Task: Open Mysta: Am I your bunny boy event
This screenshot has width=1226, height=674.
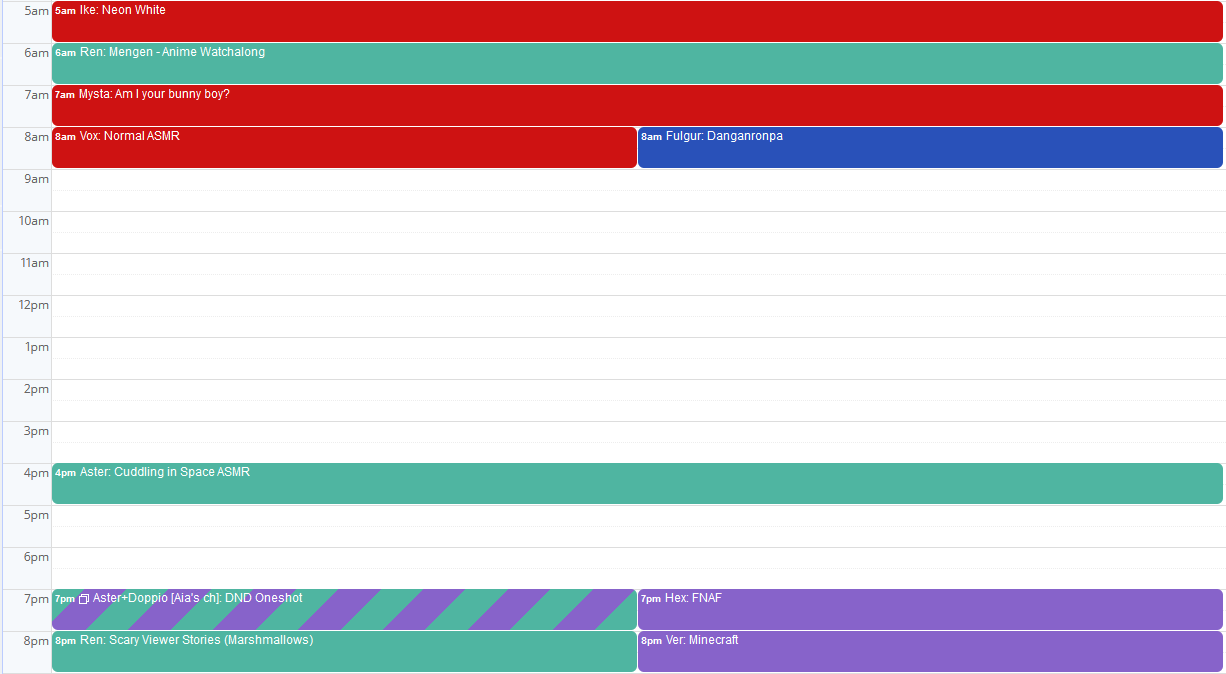Action: [637, 105]
